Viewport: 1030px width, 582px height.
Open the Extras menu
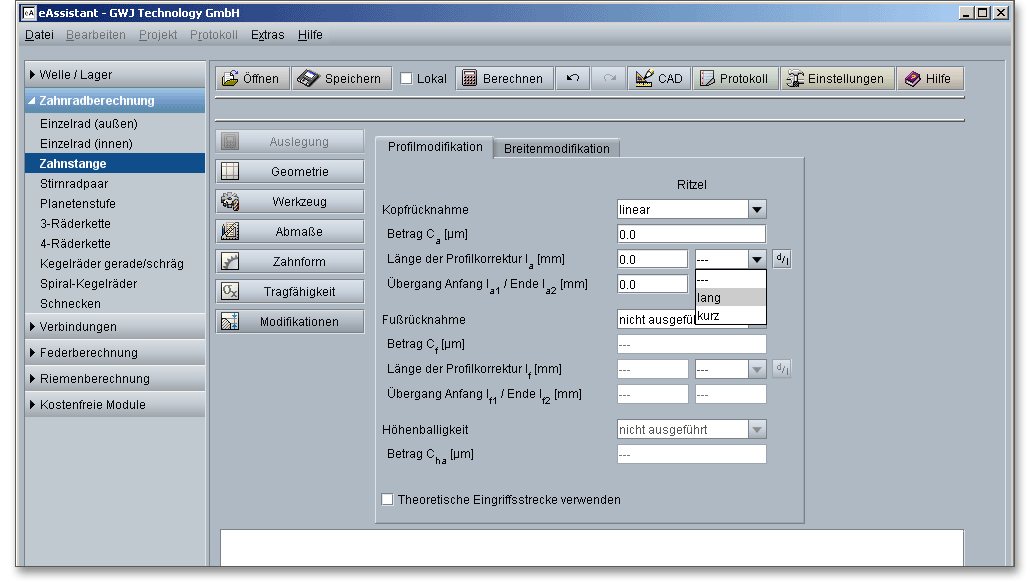pyautogui.click(x=267, y=35)
